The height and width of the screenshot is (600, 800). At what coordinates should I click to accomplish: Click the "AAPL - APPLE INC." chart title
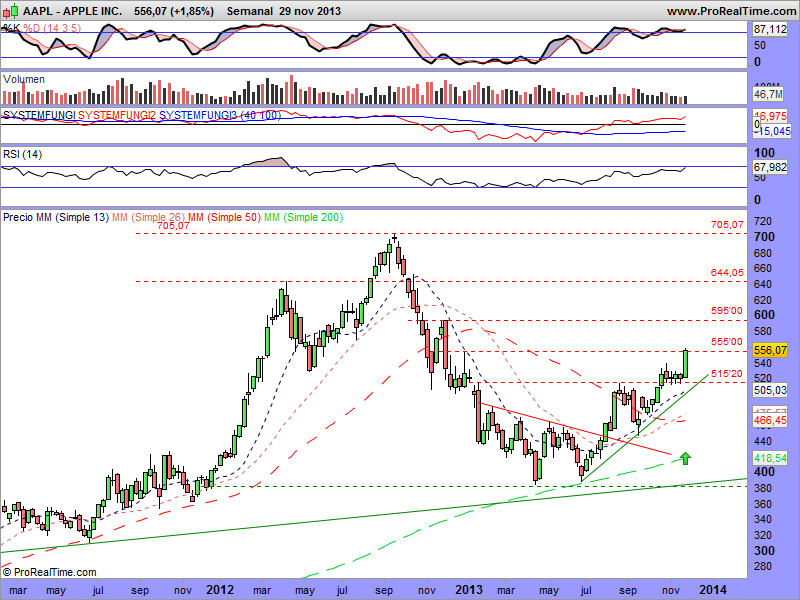[x=72, y=11]
